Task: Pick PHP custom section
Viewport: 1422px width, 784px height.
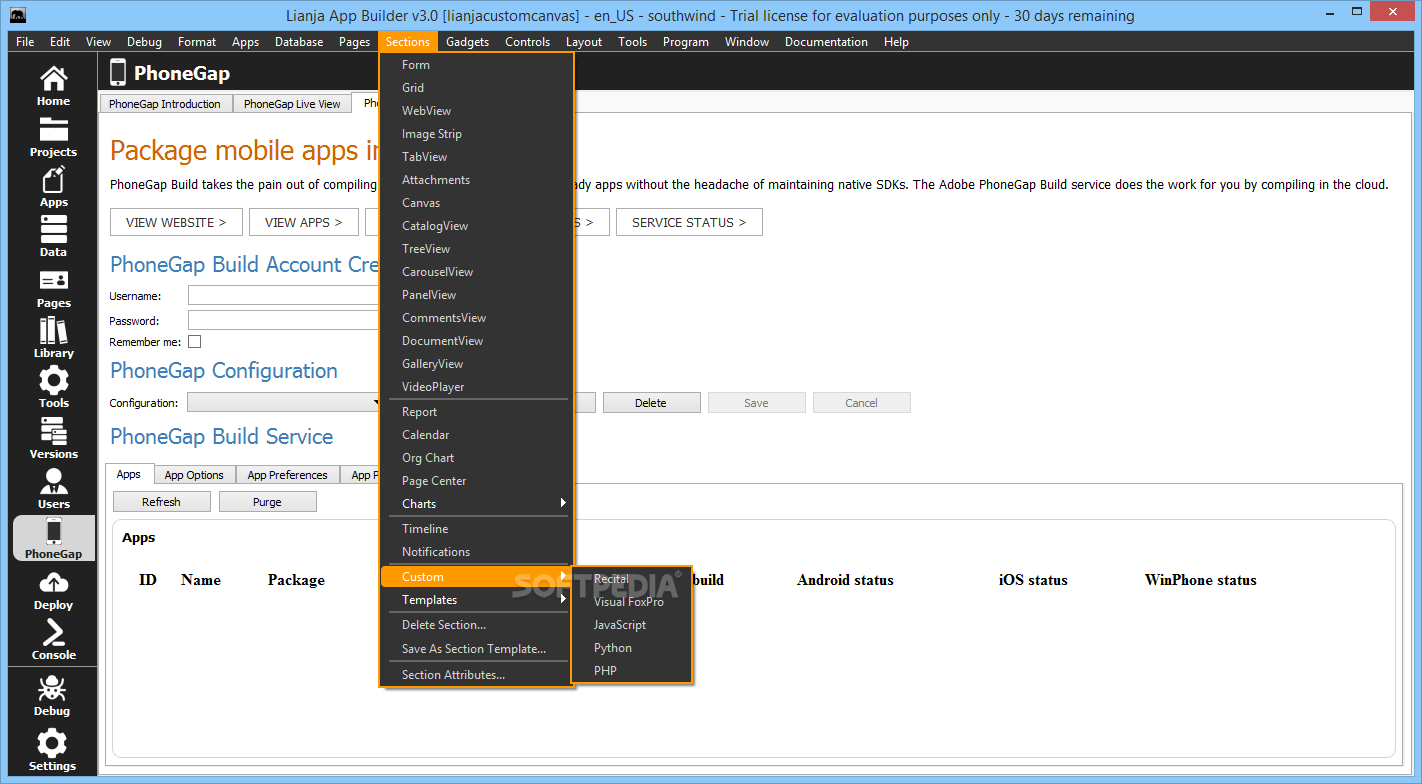Action: click(x=631, y=671)
